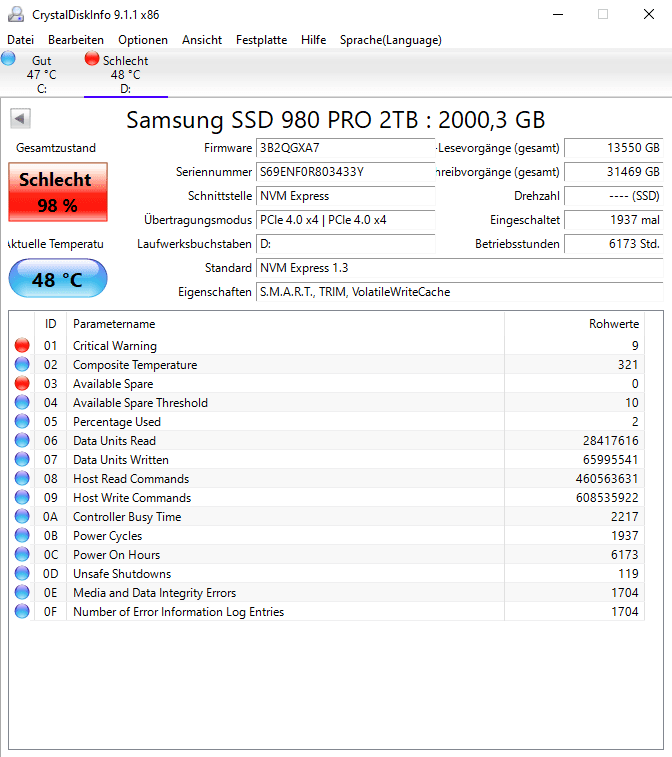The height and width of the screenshot is (757, 672).
Task: Click the blue indicator for Percentage Used
Action: [x=22, y=421]
